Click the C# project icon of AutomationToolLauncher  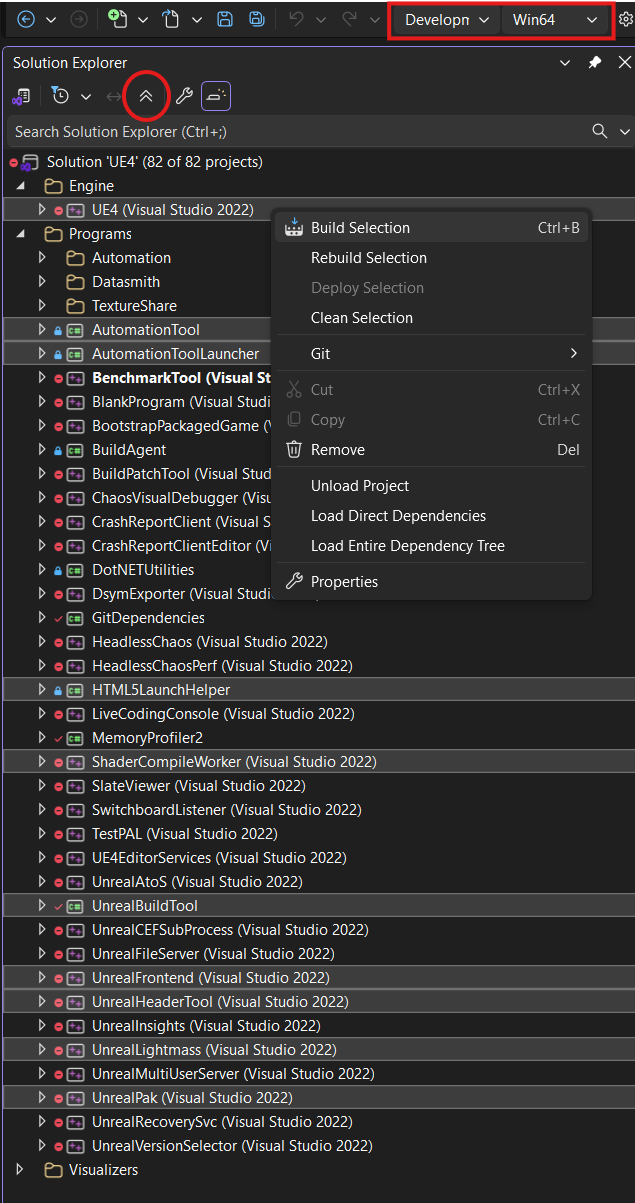75,354
